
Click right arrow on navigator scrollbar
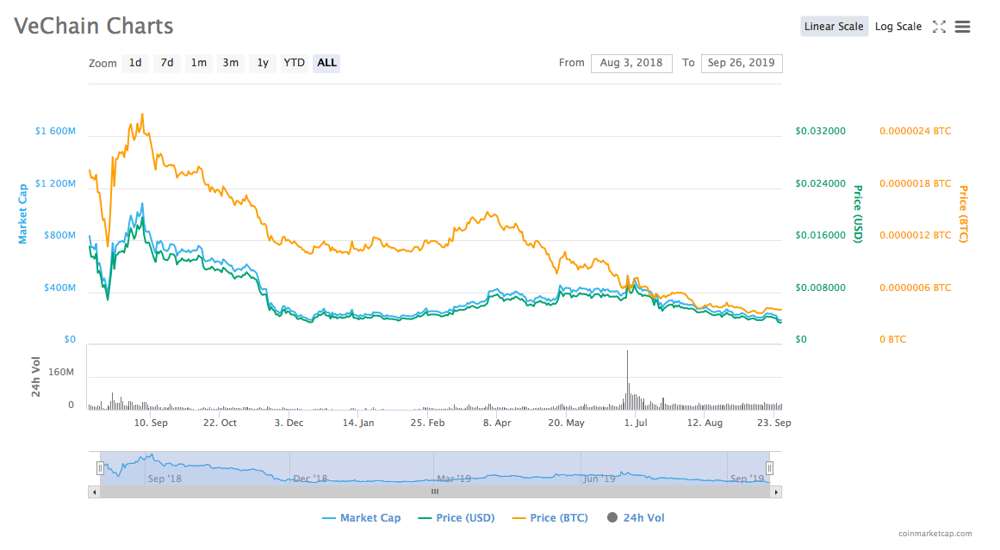click(x=776, y=492)
